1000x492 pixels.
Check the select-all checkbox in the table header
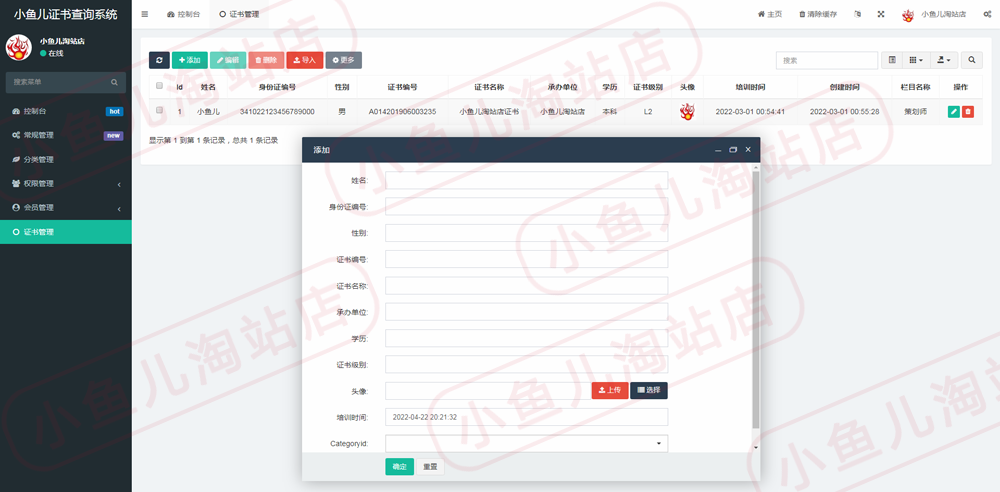(159, 86)
